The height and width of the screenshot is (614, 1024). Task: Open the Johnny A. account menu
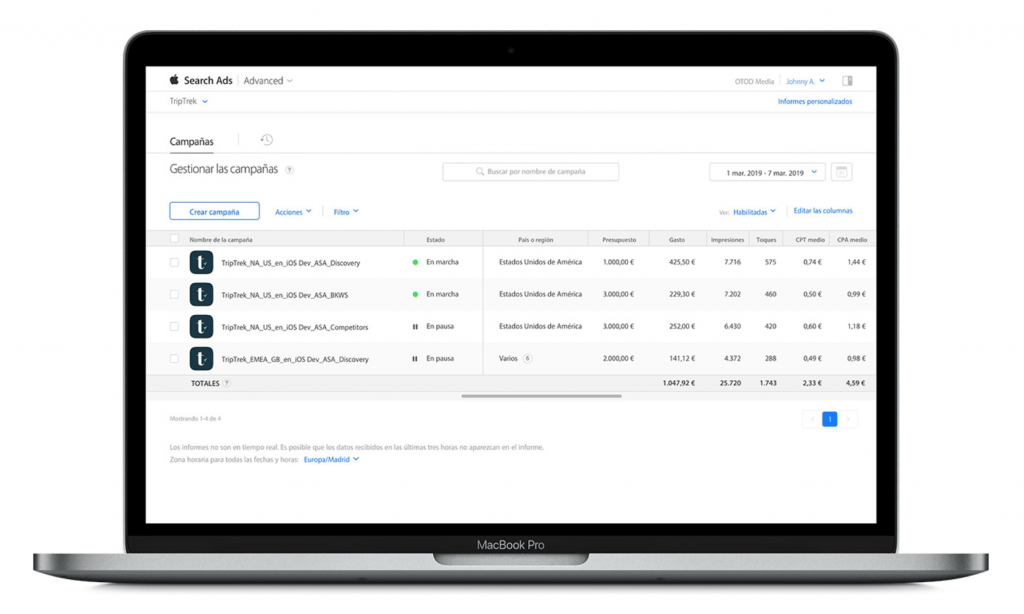[805, 82]
